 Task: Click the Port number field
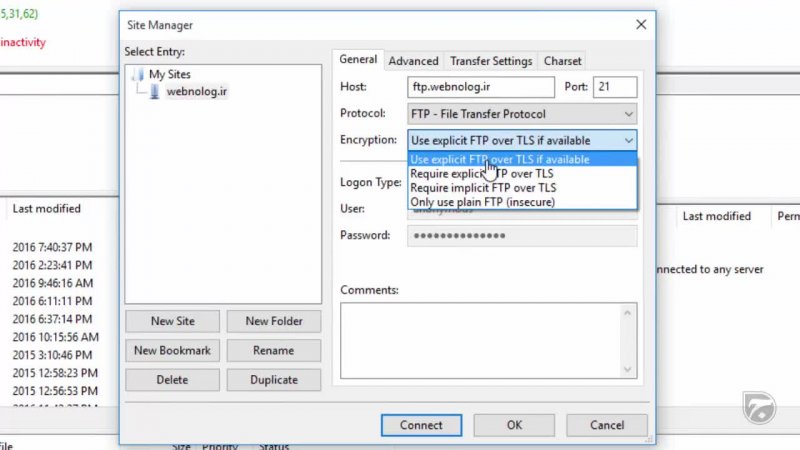click(614, 87)
